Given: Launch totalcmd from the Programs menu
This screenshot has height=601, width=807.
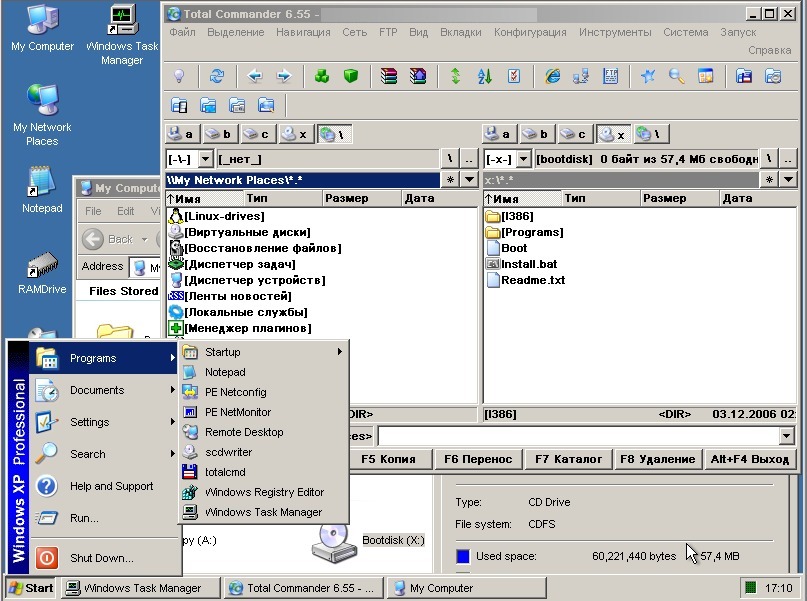Looking at the screenshot, I should [263, 472].
